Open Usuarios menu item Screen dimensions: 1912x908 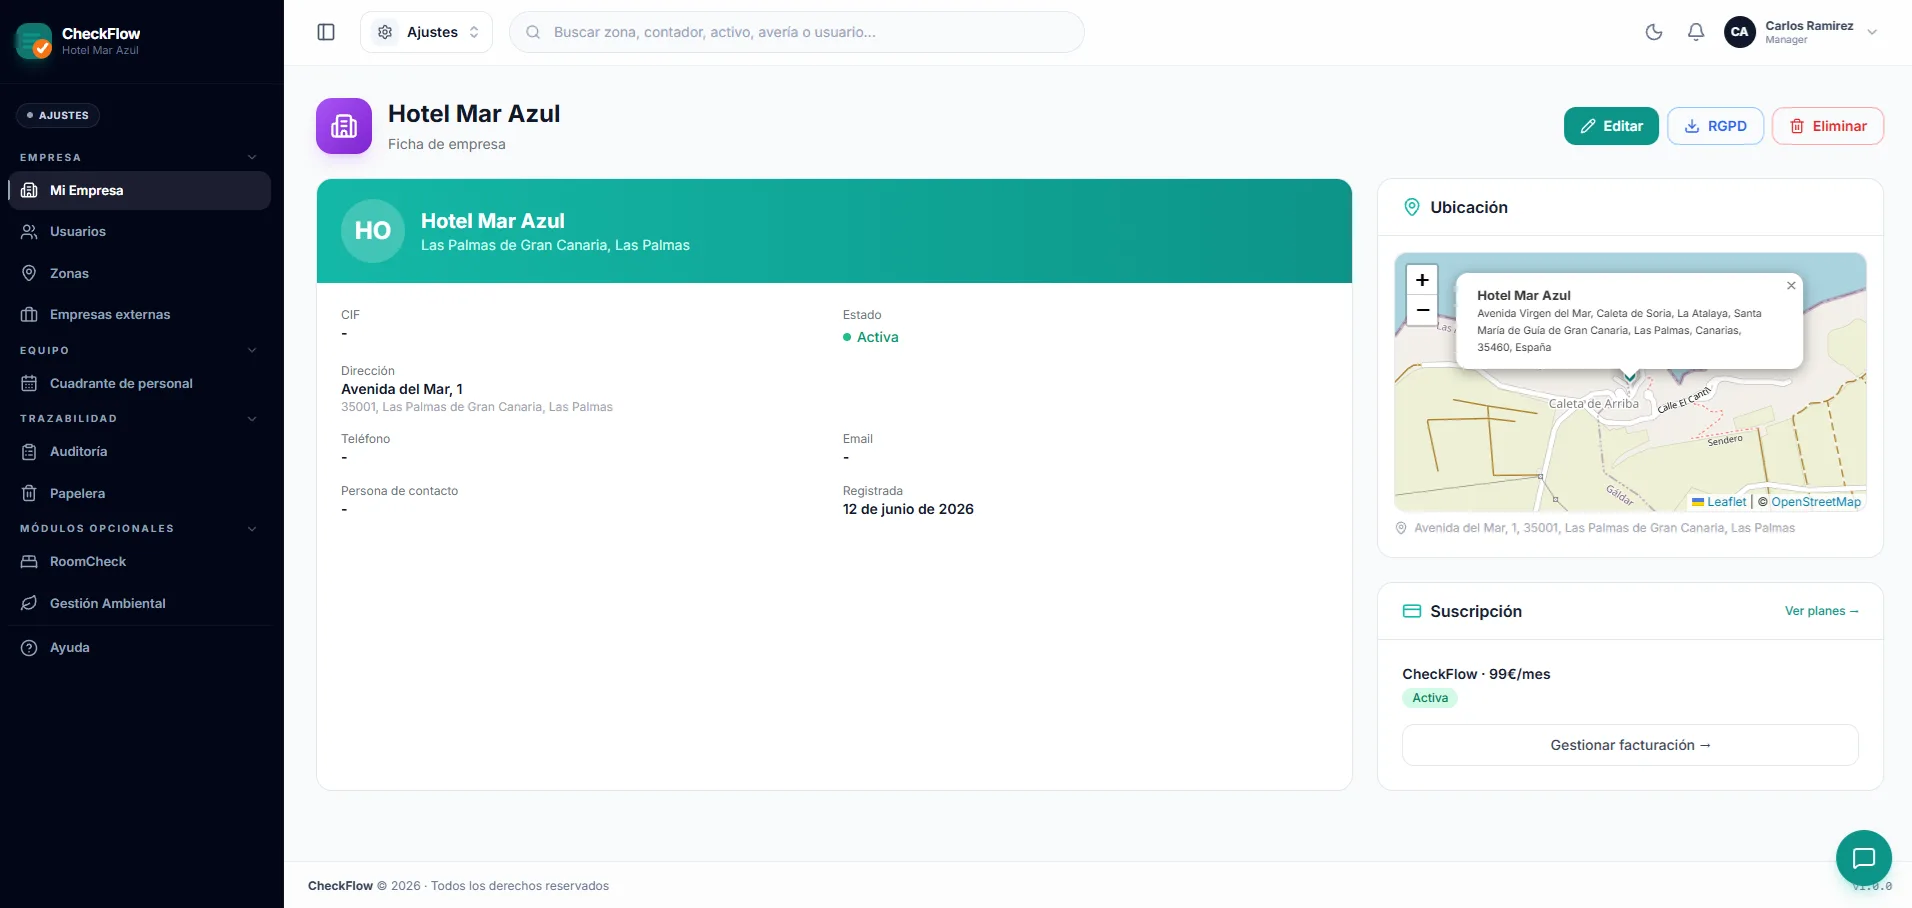[x=140, y=231]
